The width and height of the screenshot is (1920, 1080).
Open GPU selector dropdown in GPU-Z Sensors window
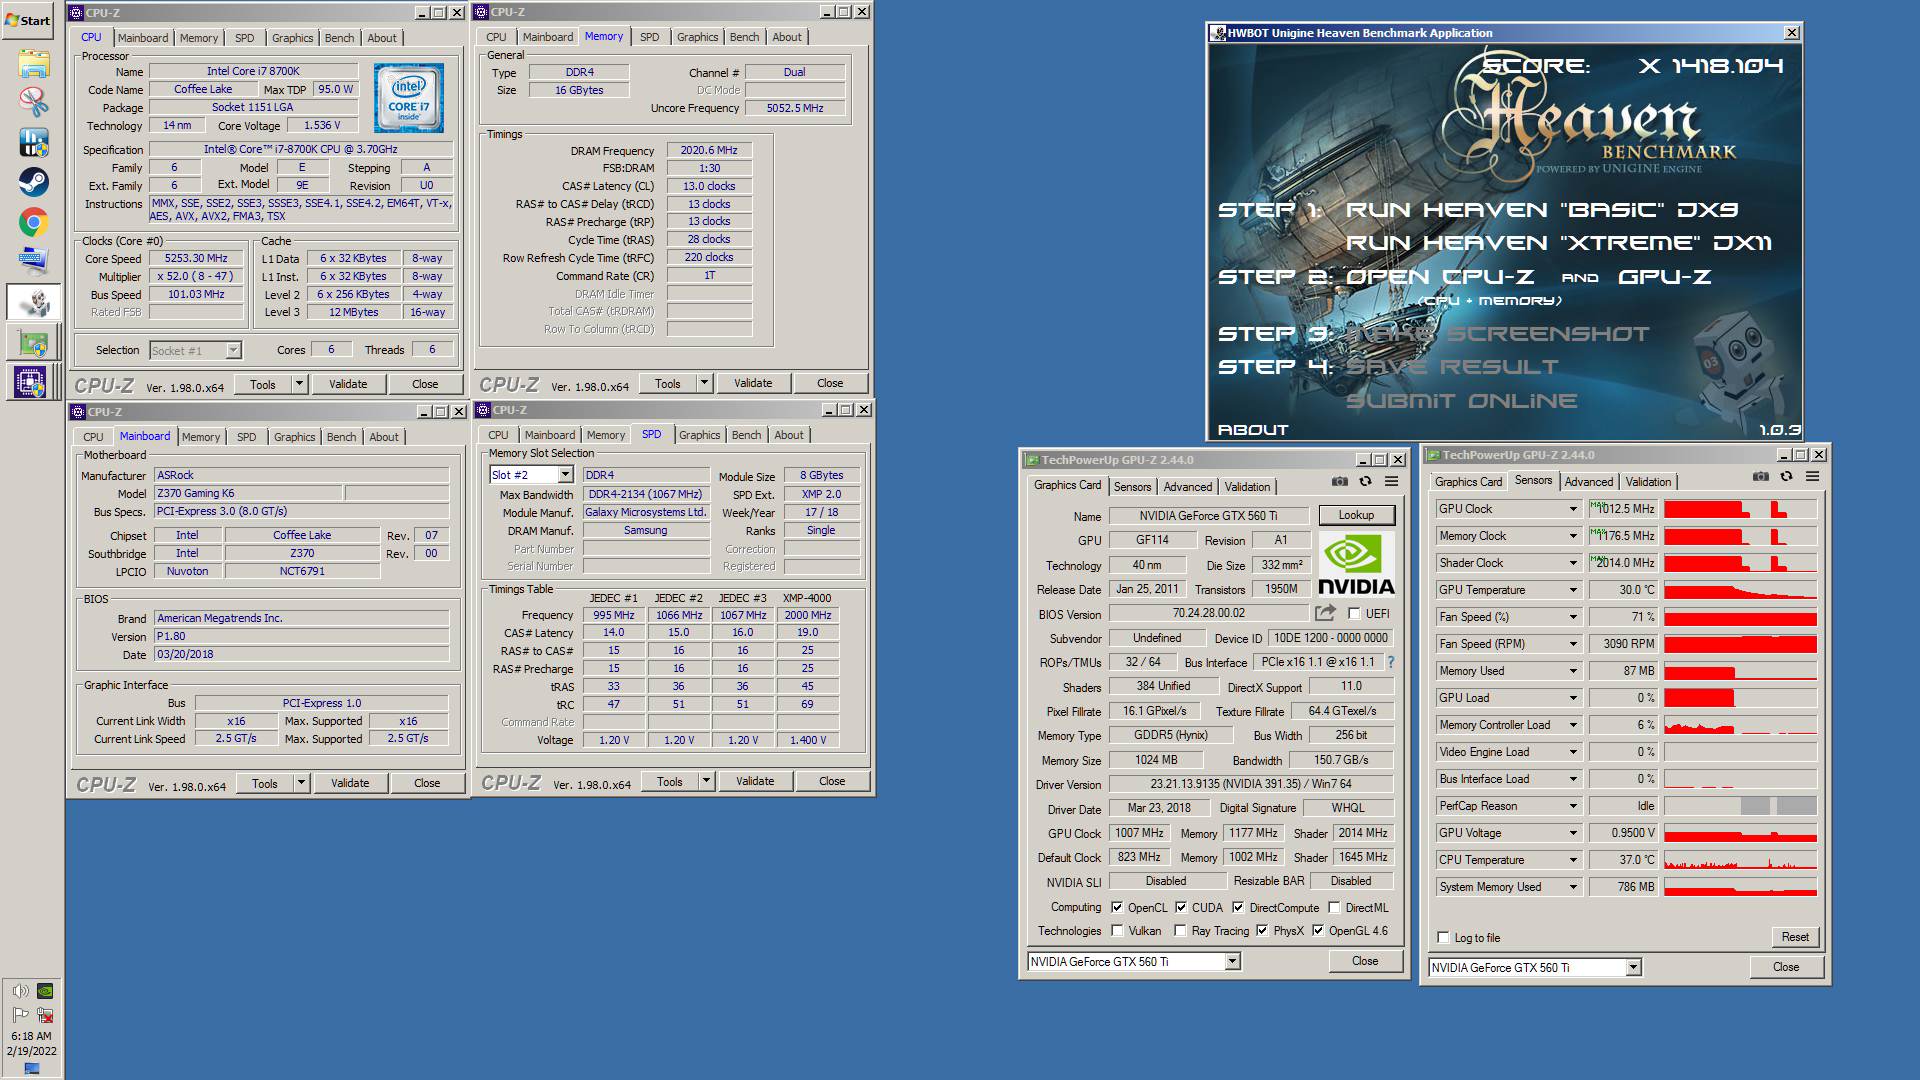1633,967
